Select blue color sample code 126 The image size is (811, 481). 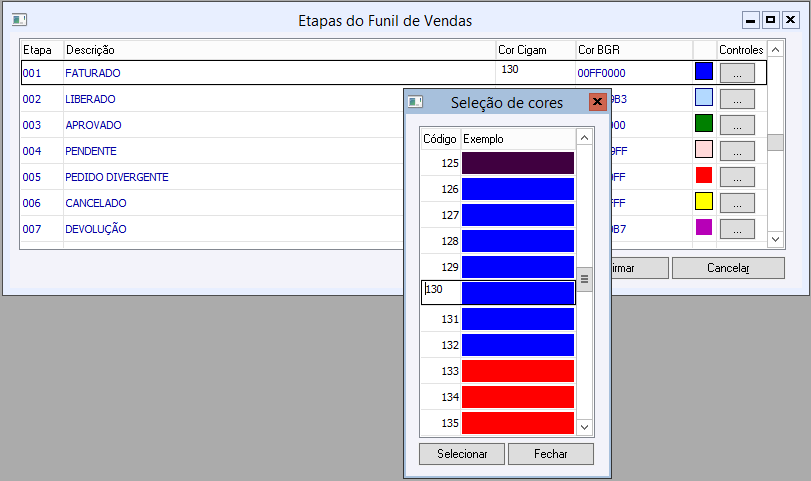point(518,189)
